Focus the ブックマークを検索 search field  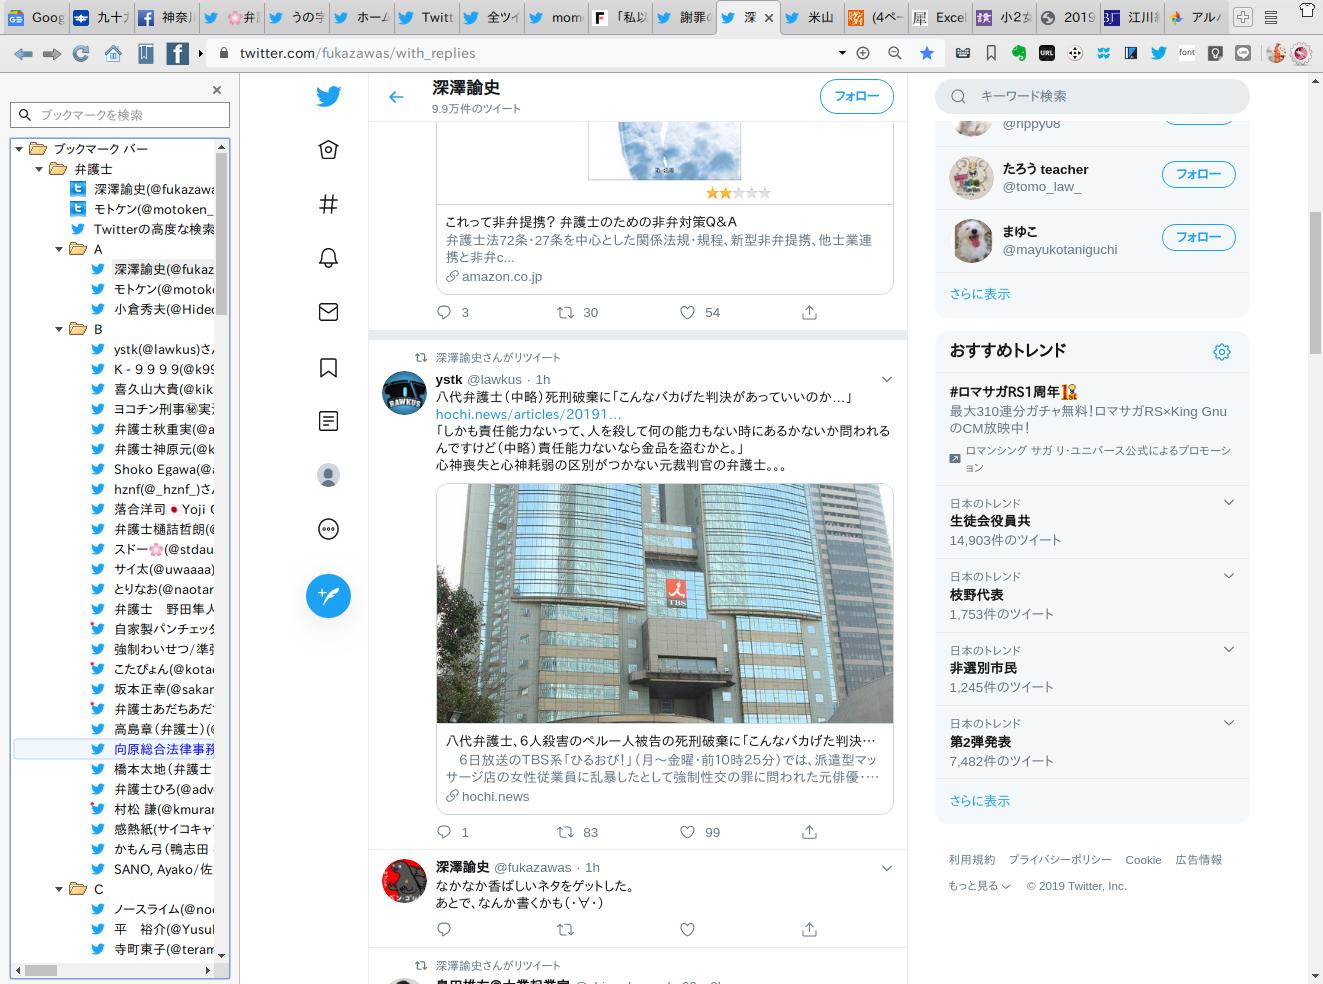(x=120, y=115)
